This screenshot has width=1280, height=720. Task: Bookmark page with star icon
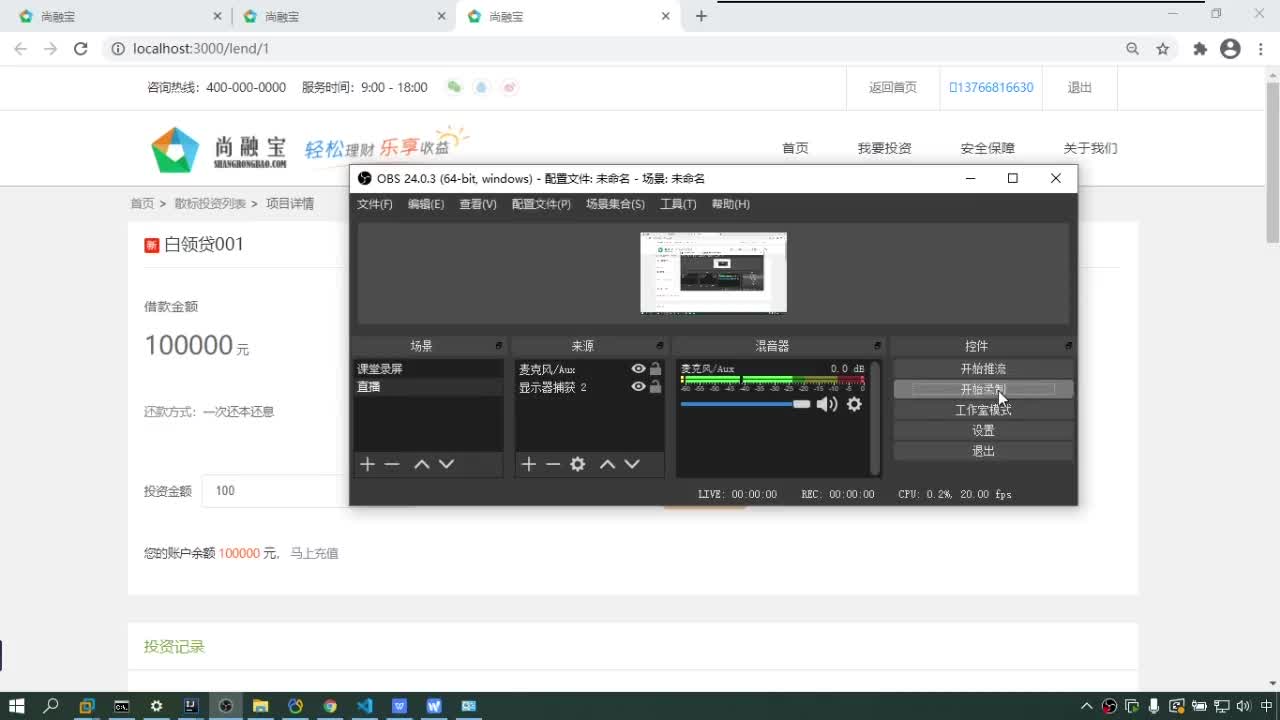pos(1163,48)
